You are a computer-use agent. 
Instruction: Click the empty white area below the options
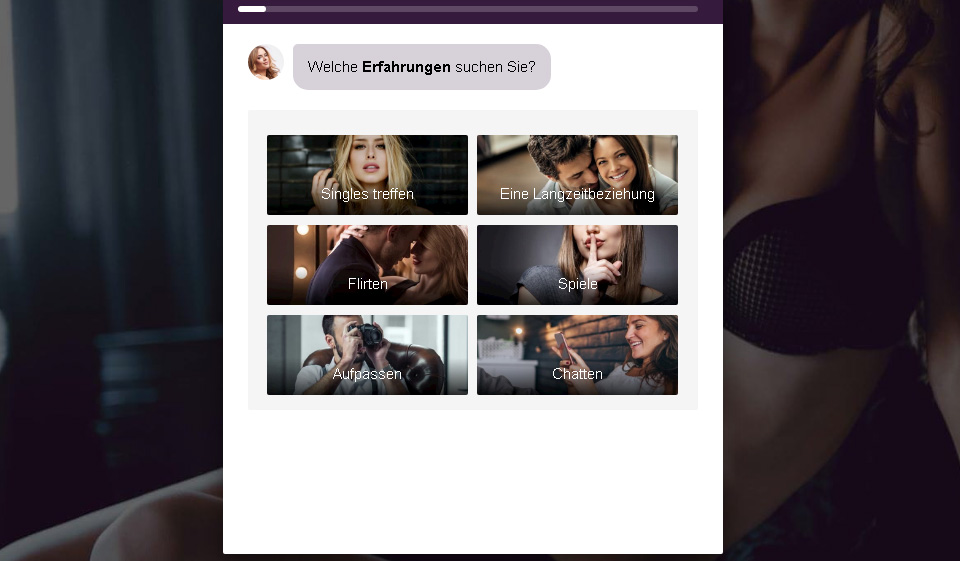(472, 480)
